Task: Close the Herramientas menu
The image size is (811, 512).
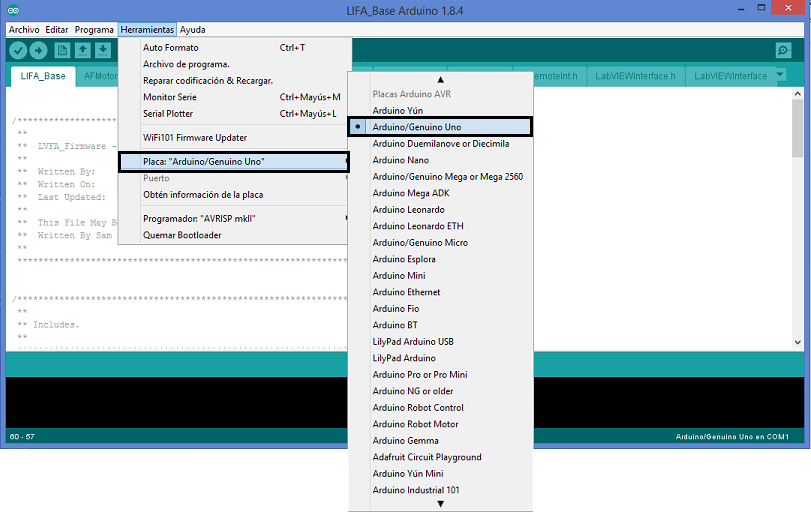Action: tap(147, 29)
